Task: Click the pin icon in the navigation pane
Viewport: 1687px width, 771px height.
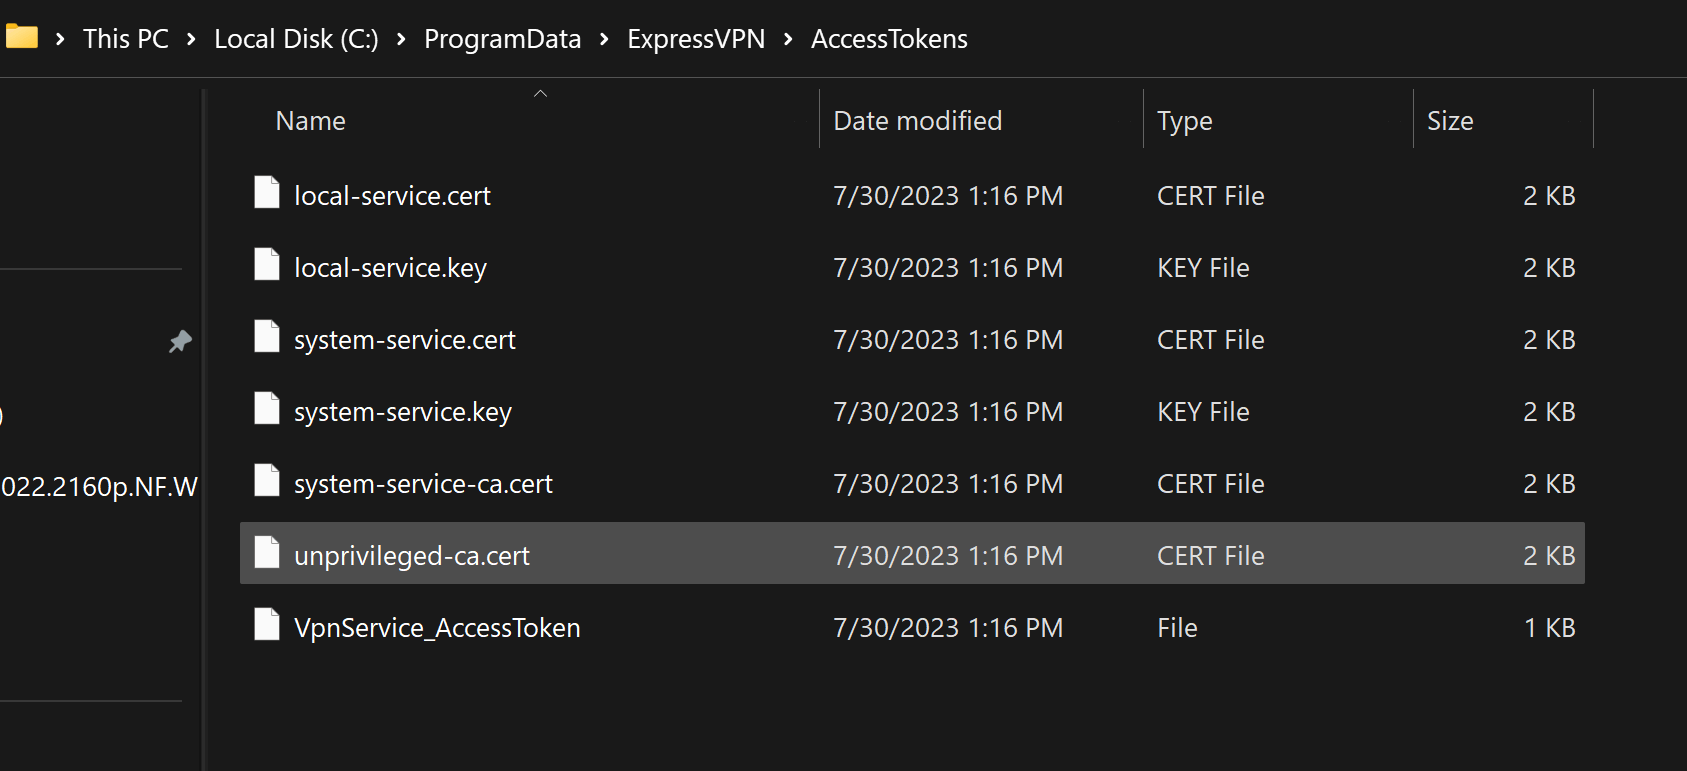Action: tap(180, 342)
